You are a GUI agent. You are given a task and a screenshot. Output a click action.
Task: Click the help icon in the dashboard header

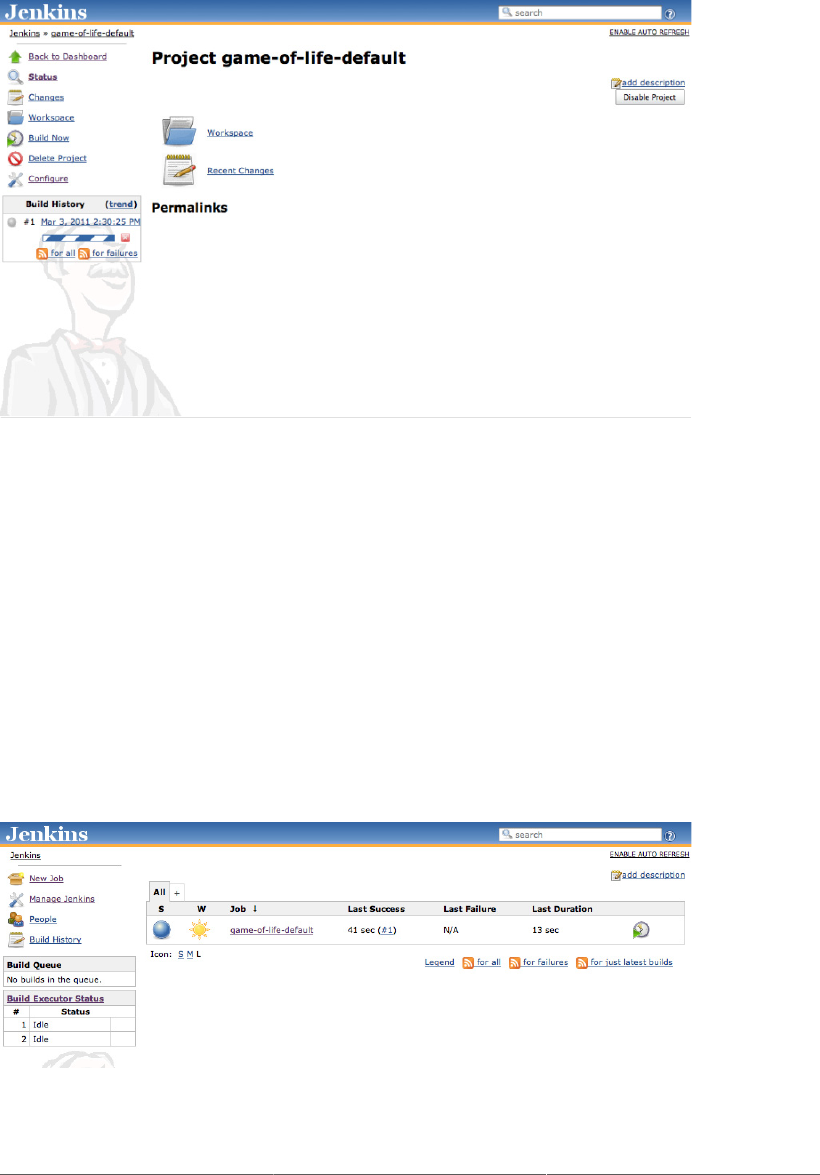(670, 836)
